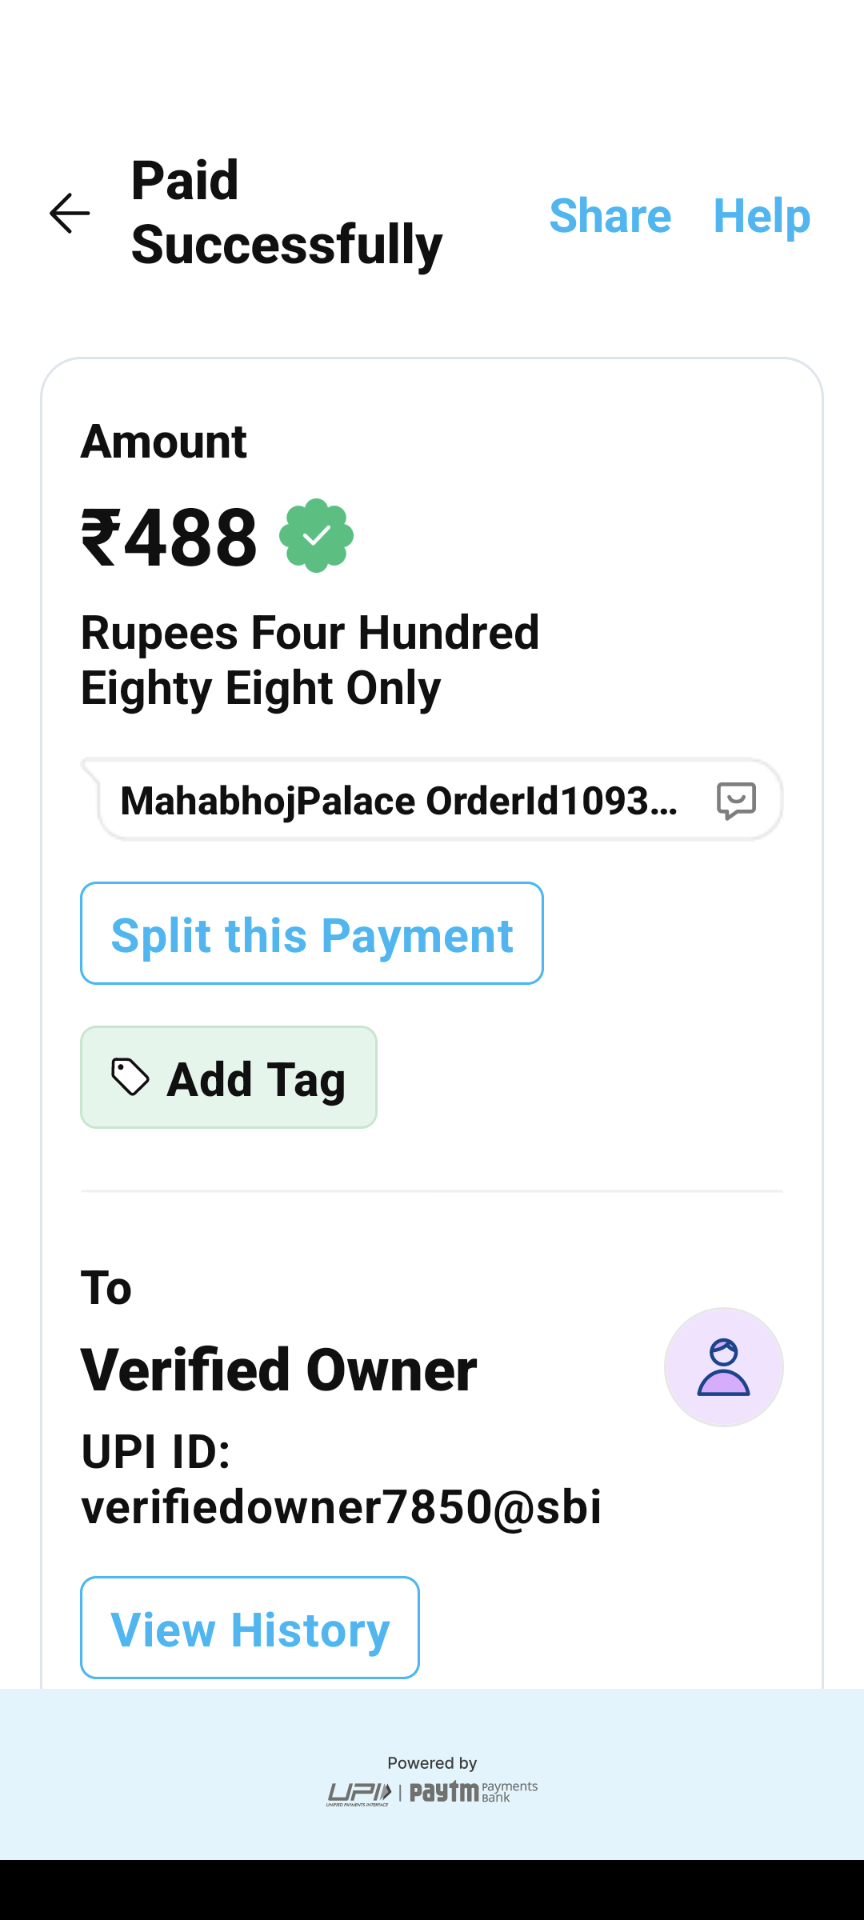The image size is (864, 1920).
Task: Tap the back arrow icon
Action: tap(70, 213)
